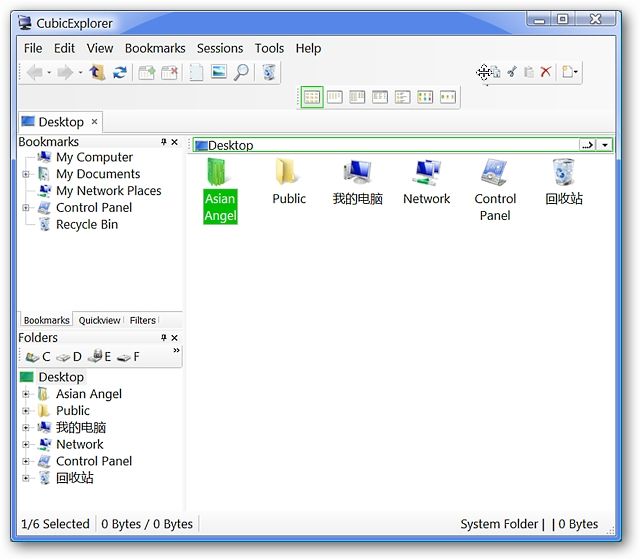Viewport: 640px width, 560px height.
Task: Show more drives with chevron
Action: pyautogui.click(x=176, y=350)
